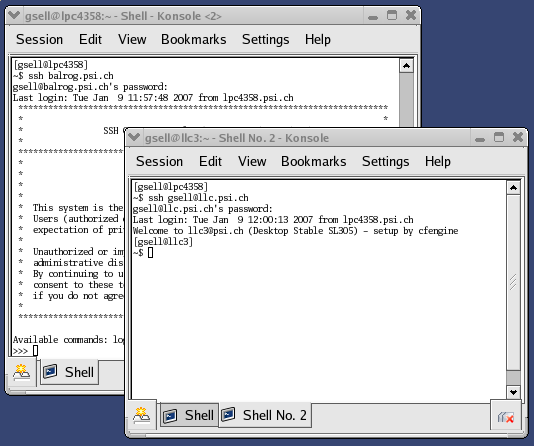
Task: Click scroll-up arrow in front Konsole scrollbar
Action: [x=513, y=188]
